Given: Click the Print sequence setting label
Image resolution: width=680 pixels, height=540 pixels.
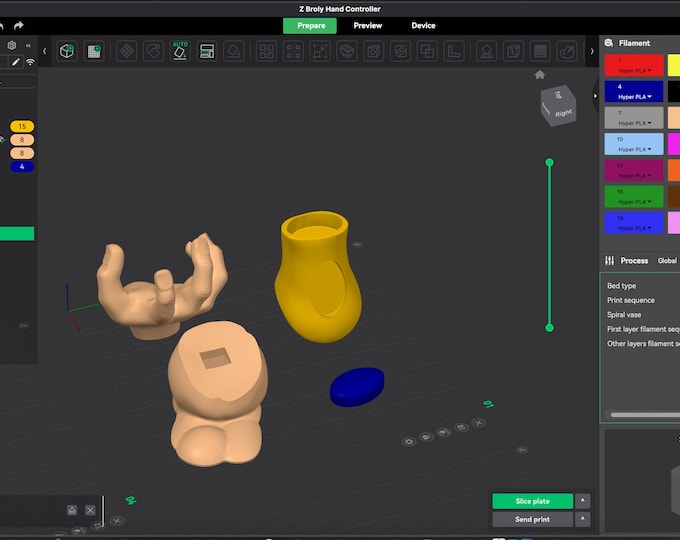Looking at the screenshot, I should [x=631, y=300].
